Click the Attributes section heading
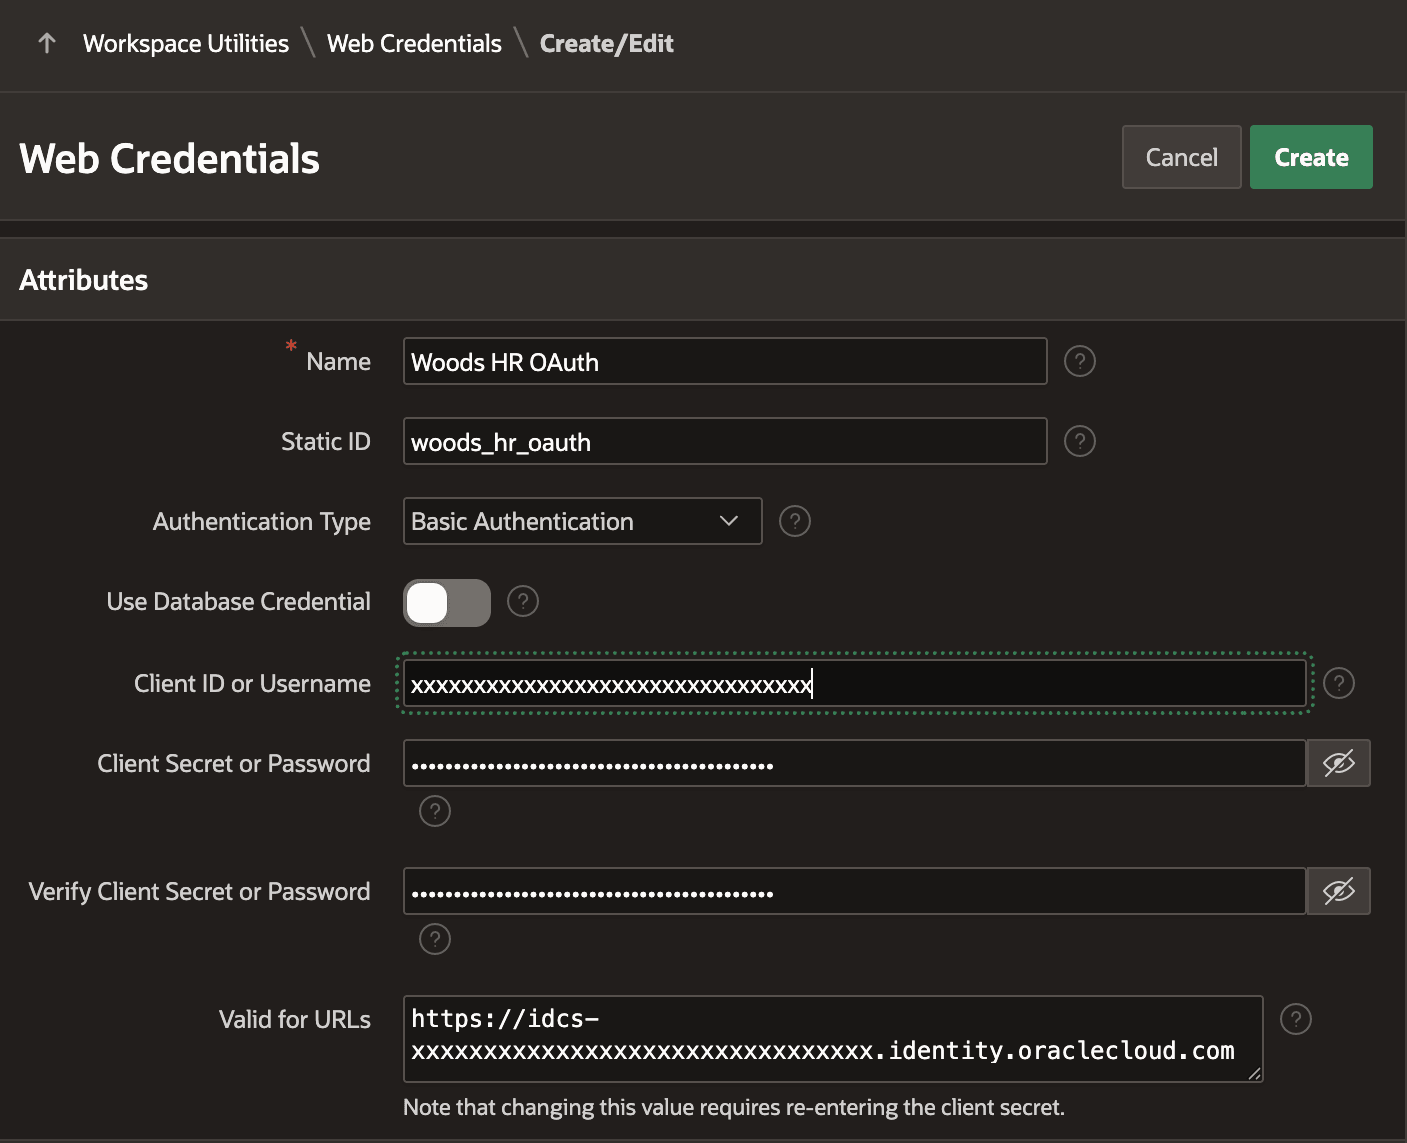This screenshot has height=1143, width=1407. [x=84, y=280]
